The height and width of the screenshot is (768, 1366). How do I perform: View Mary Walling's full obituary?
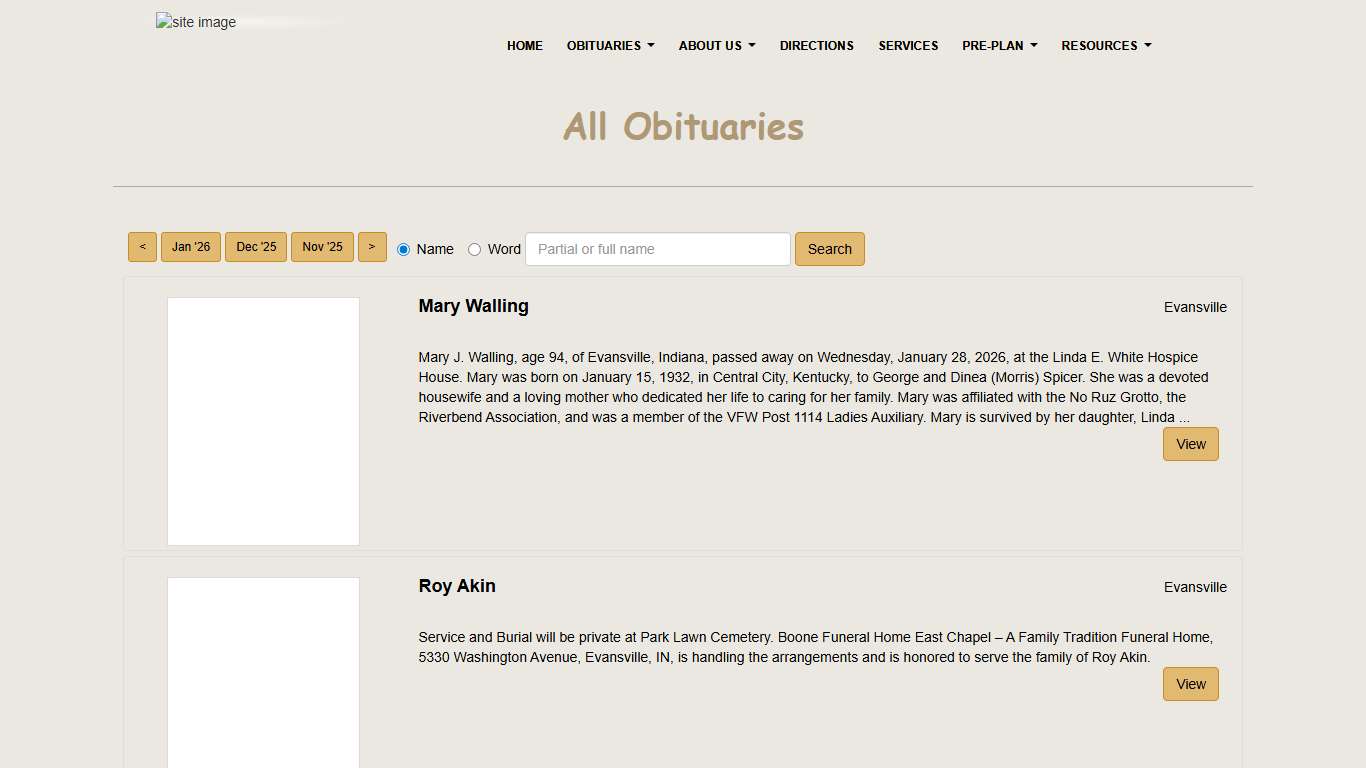(x=1190, y=443)
